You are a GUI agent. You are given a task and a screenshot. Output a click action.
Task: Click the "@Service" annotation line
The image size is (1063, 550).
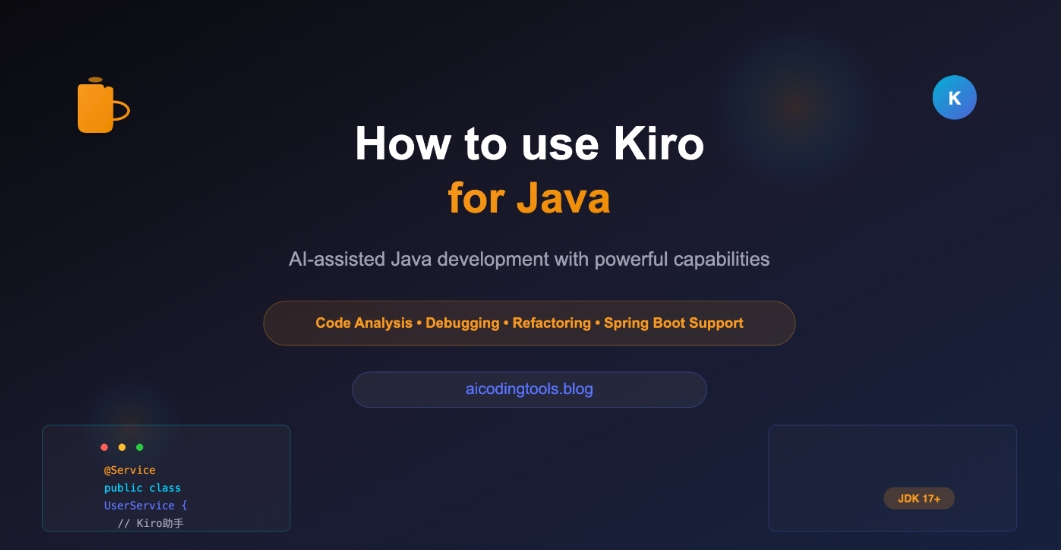(x=129, y=470)
